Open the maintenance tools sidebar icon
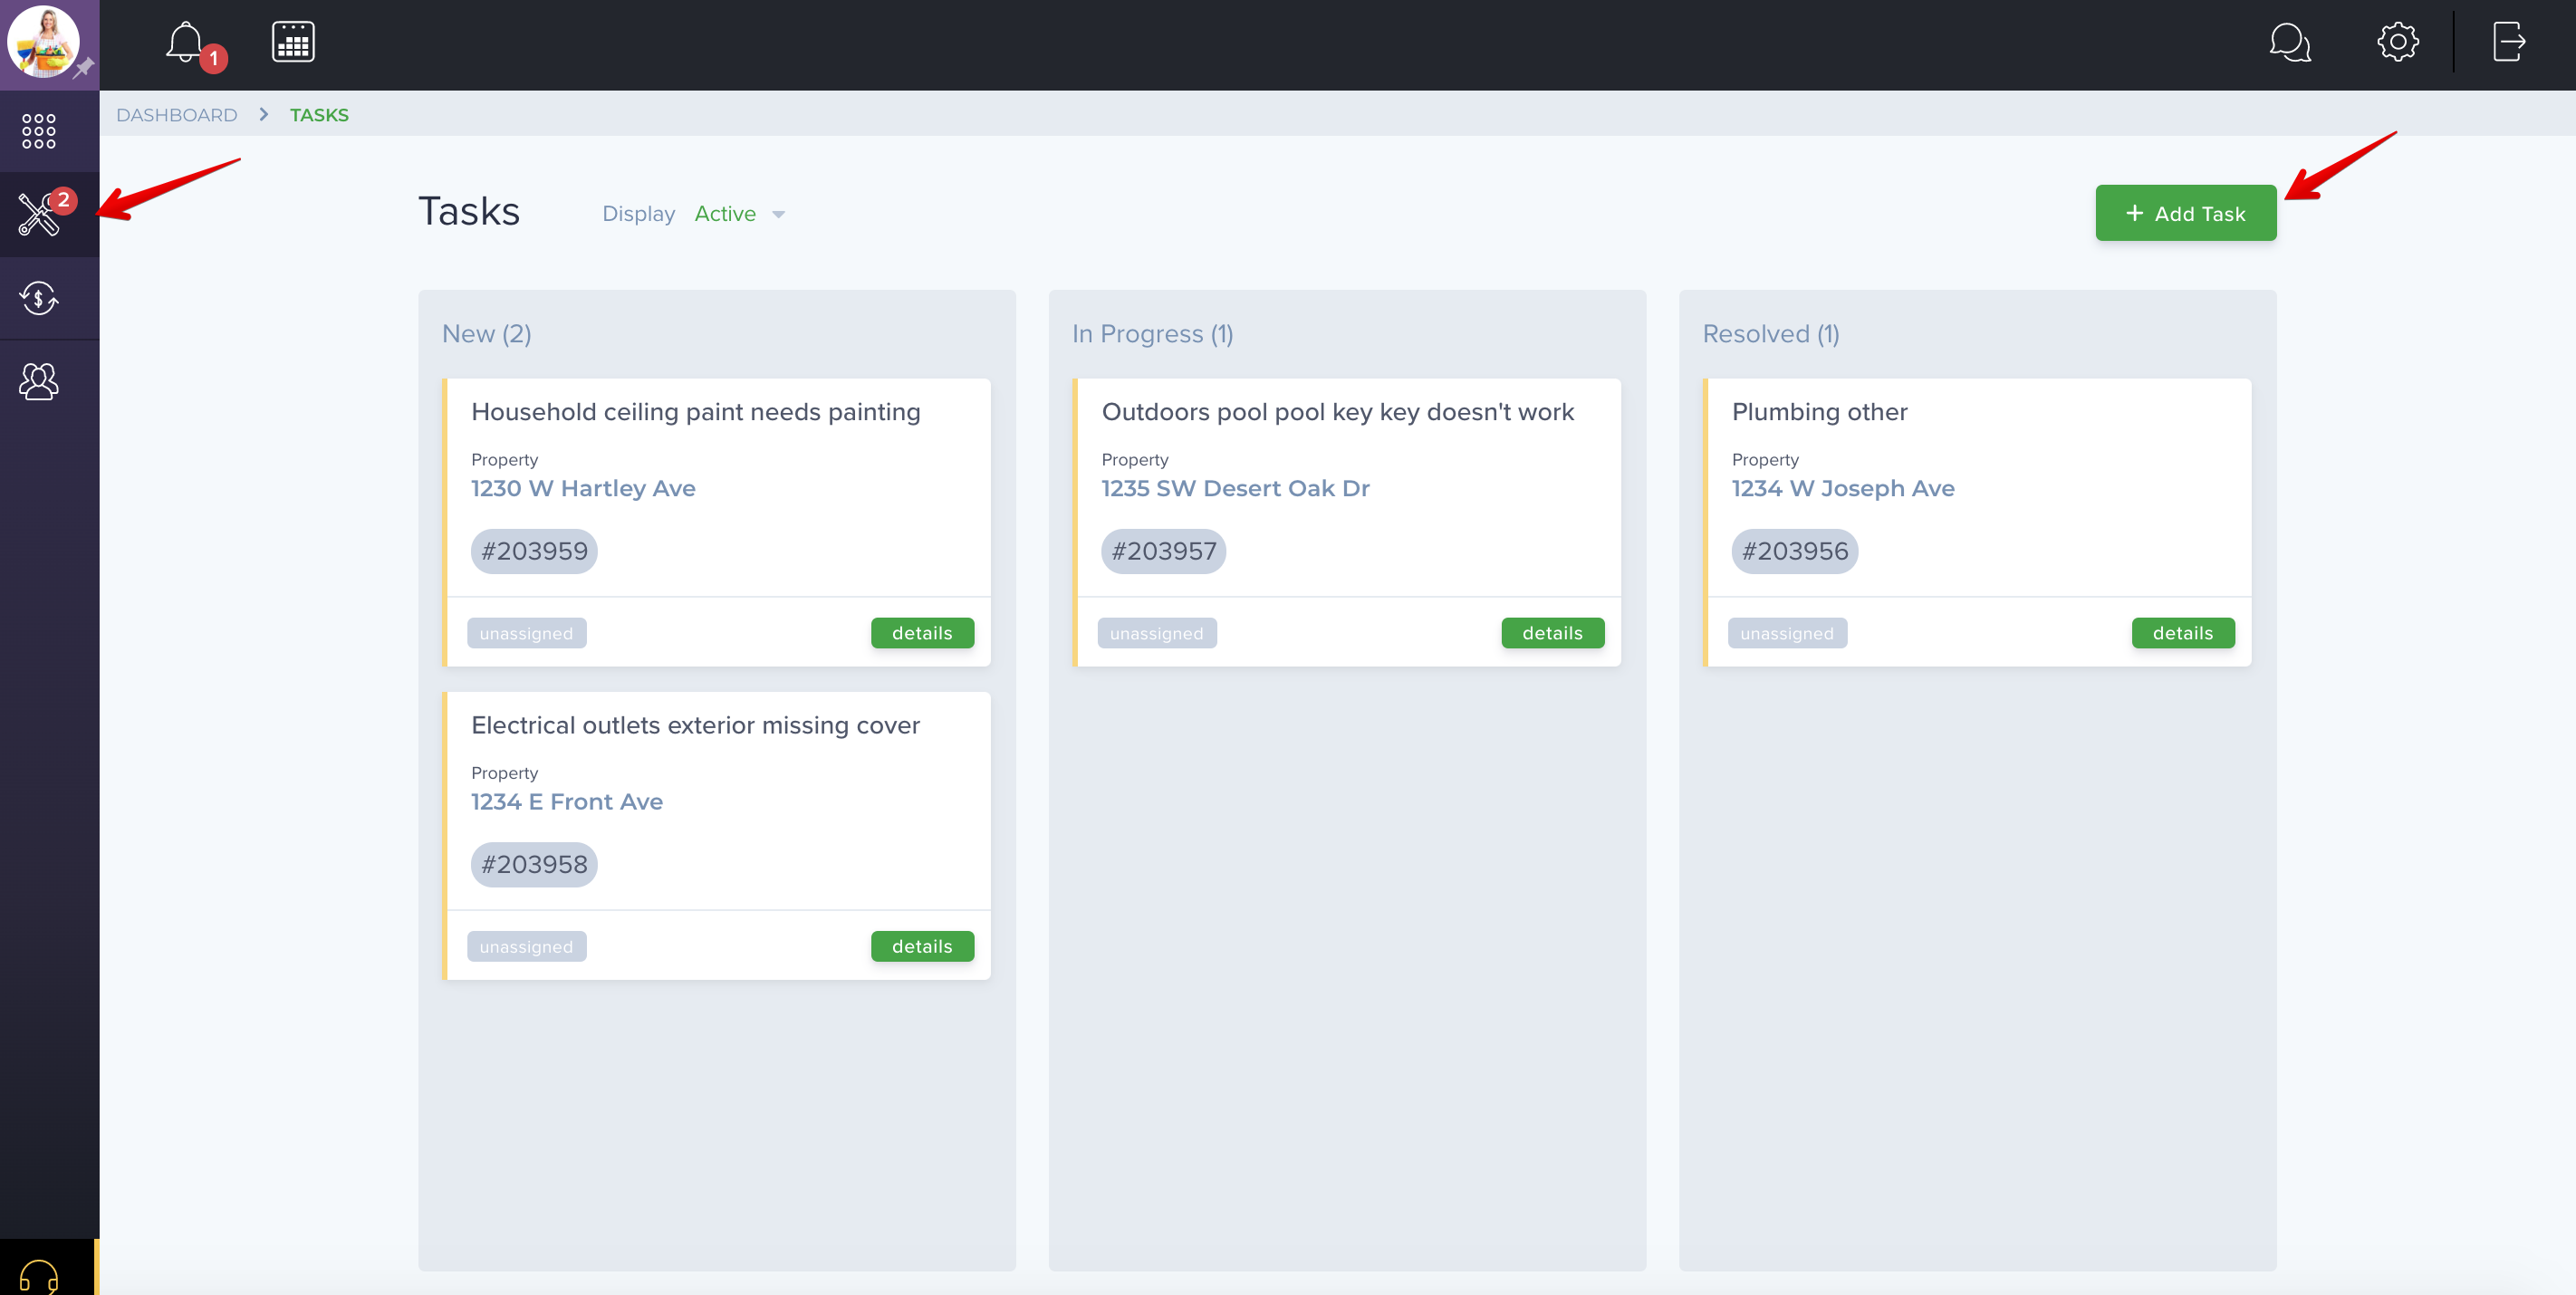The image size is (2576, 1295). coord(39,214)
